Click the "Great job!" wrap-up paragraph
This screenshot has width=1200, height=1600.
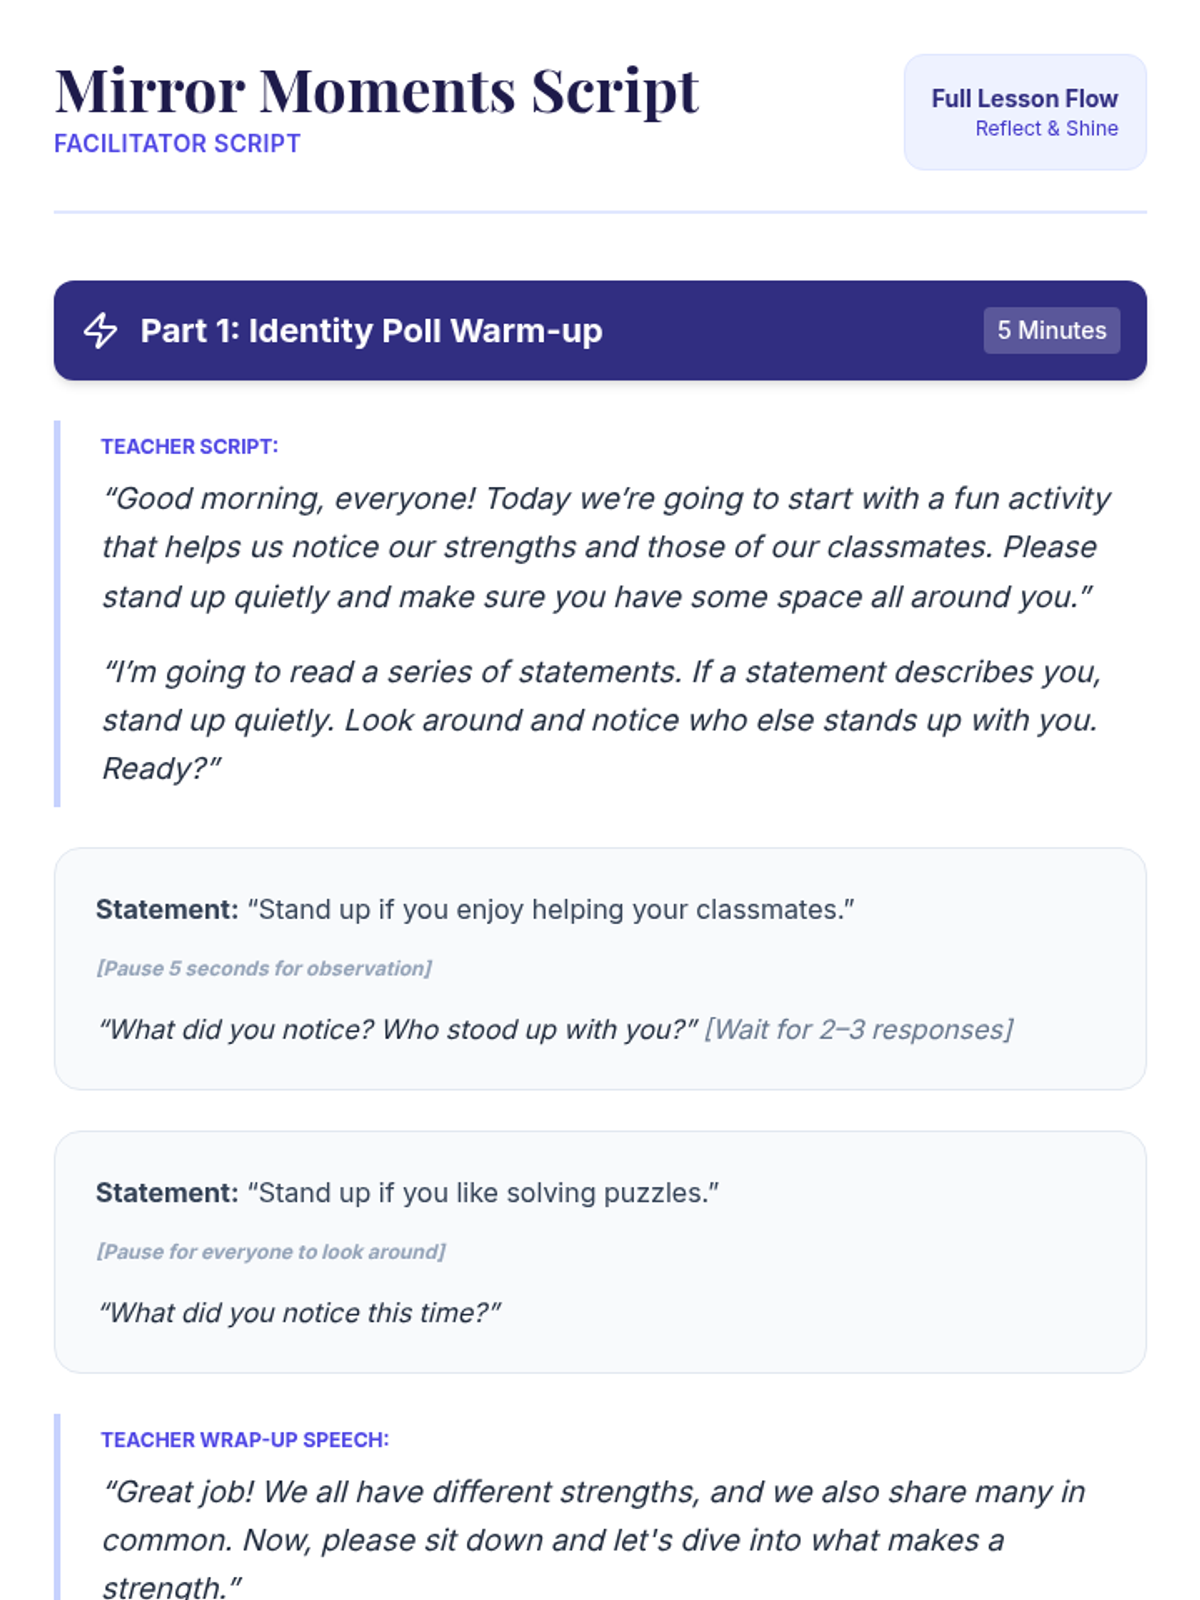click(x=594, y=1540)
